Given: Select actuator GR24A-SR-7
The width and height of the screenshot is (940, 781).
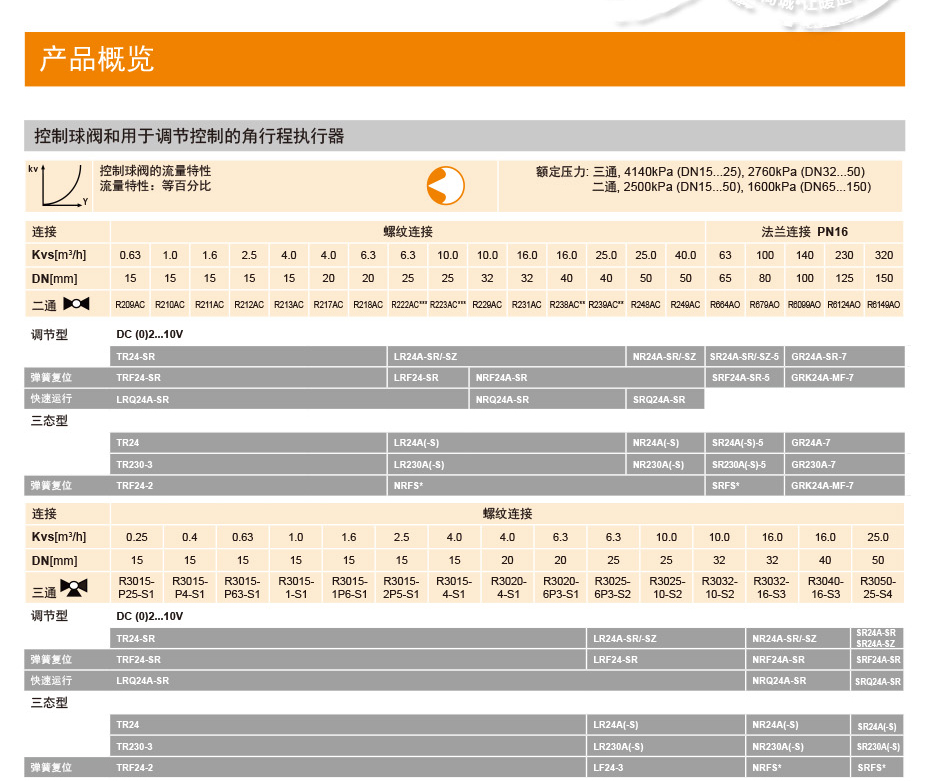Looking at the screenshot, I should tap(845, 357).
